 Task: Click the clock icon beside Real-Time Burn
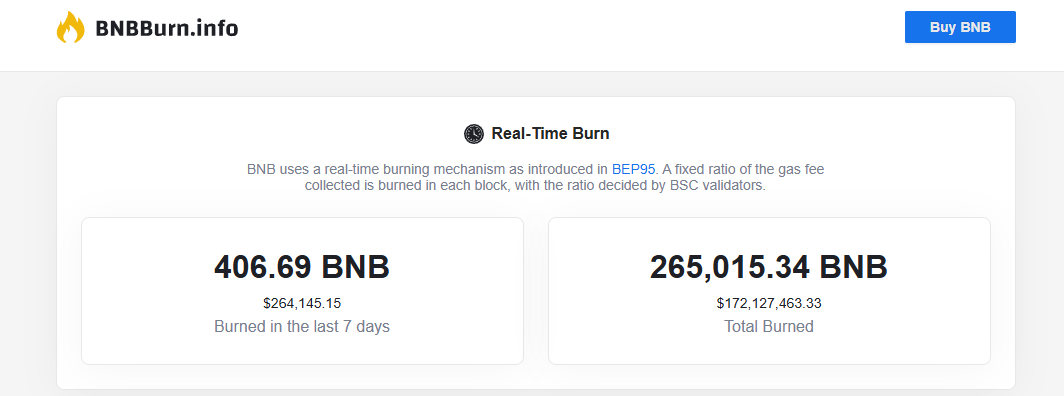474,134
